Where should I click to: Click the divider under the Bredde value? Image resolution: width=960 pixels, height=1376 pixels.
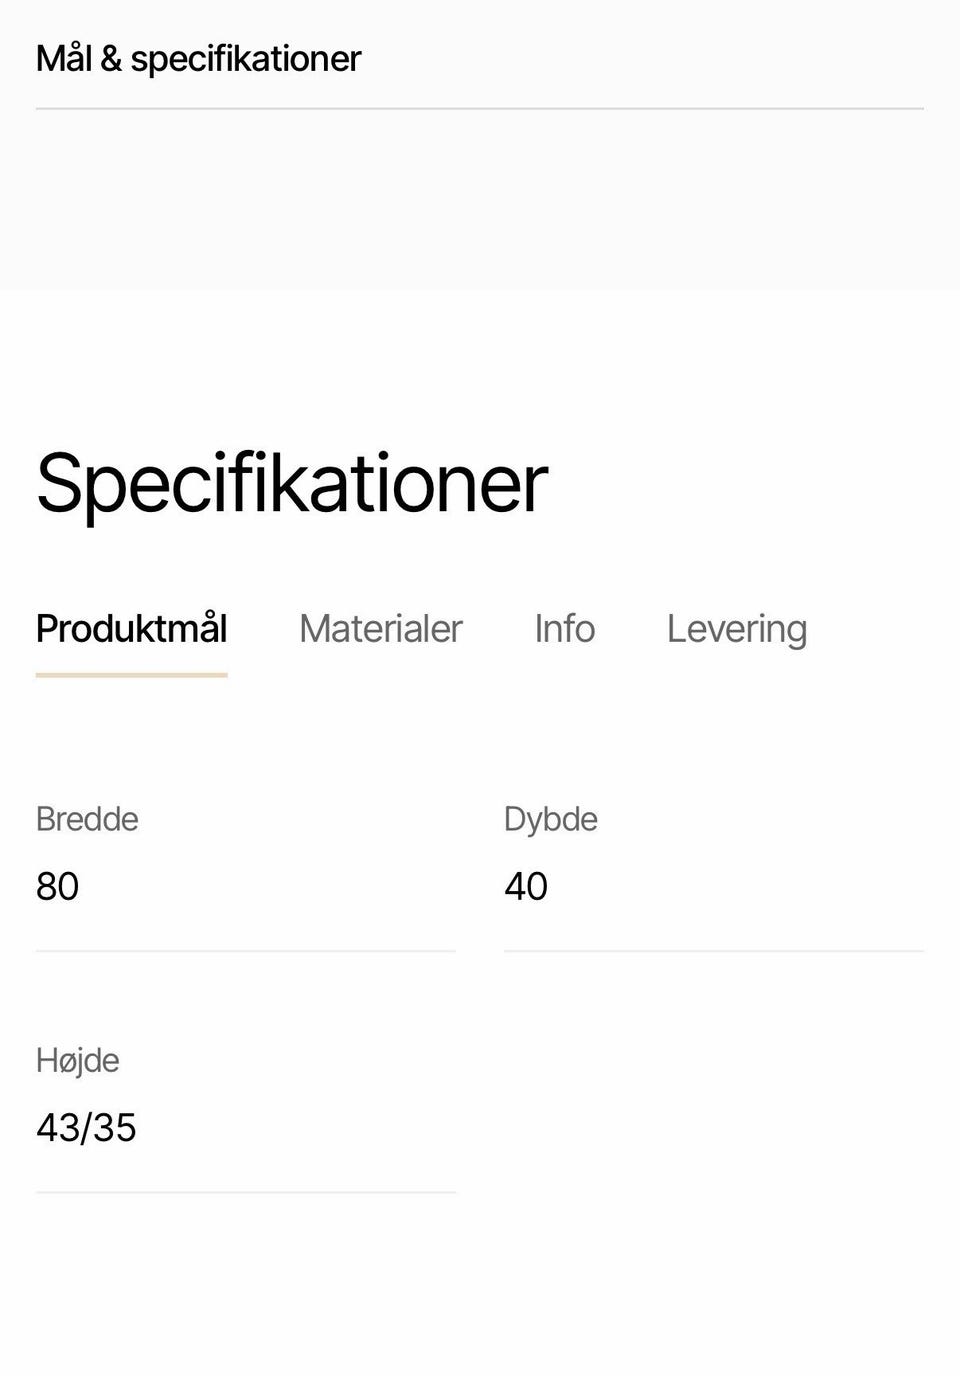[245, 951]
